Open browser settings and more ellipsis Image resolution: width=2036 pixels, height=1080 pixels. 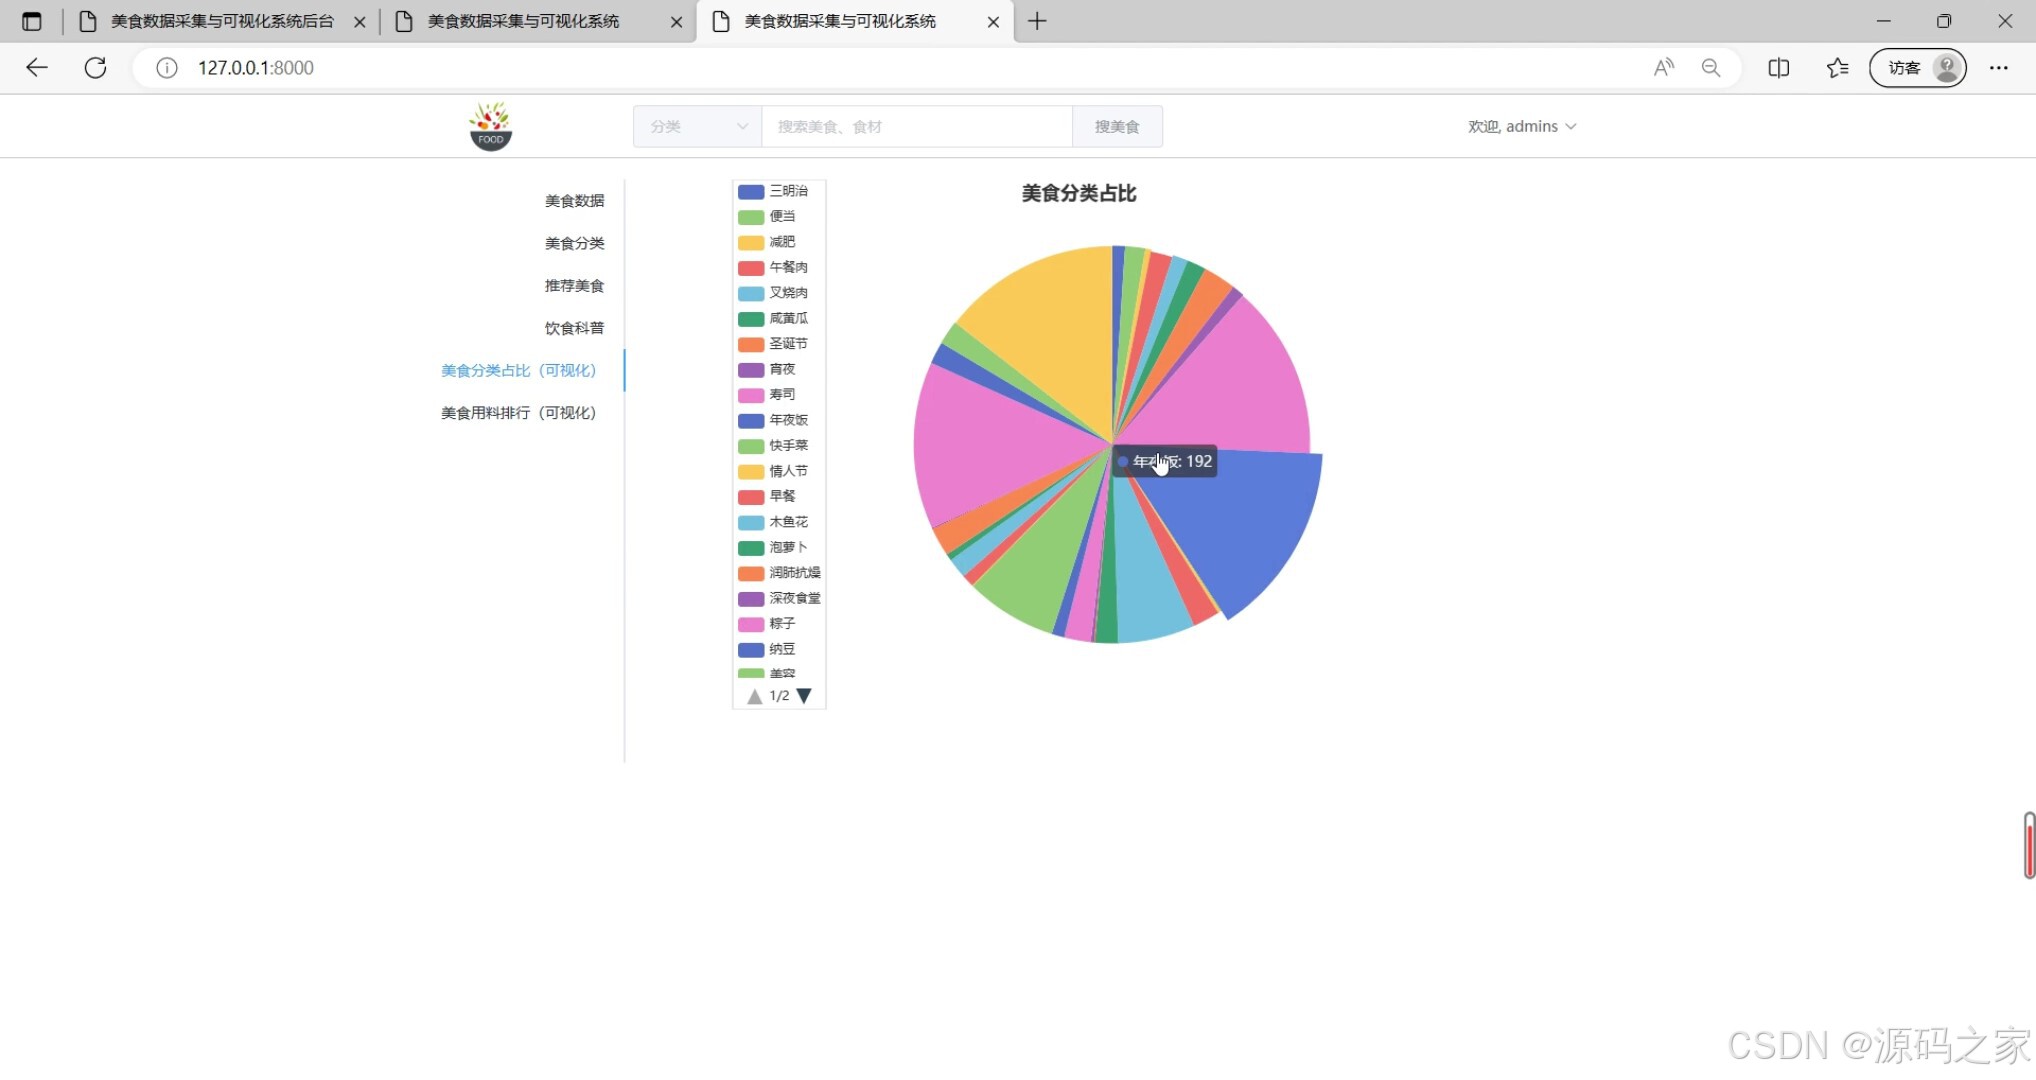[1998, 68]
